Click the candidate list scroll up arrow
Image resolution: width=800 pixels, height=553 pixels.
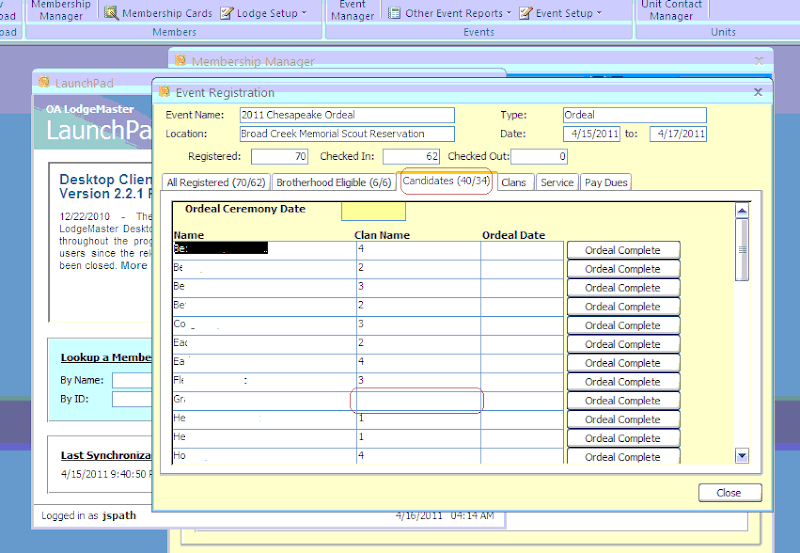click(742, 211)
